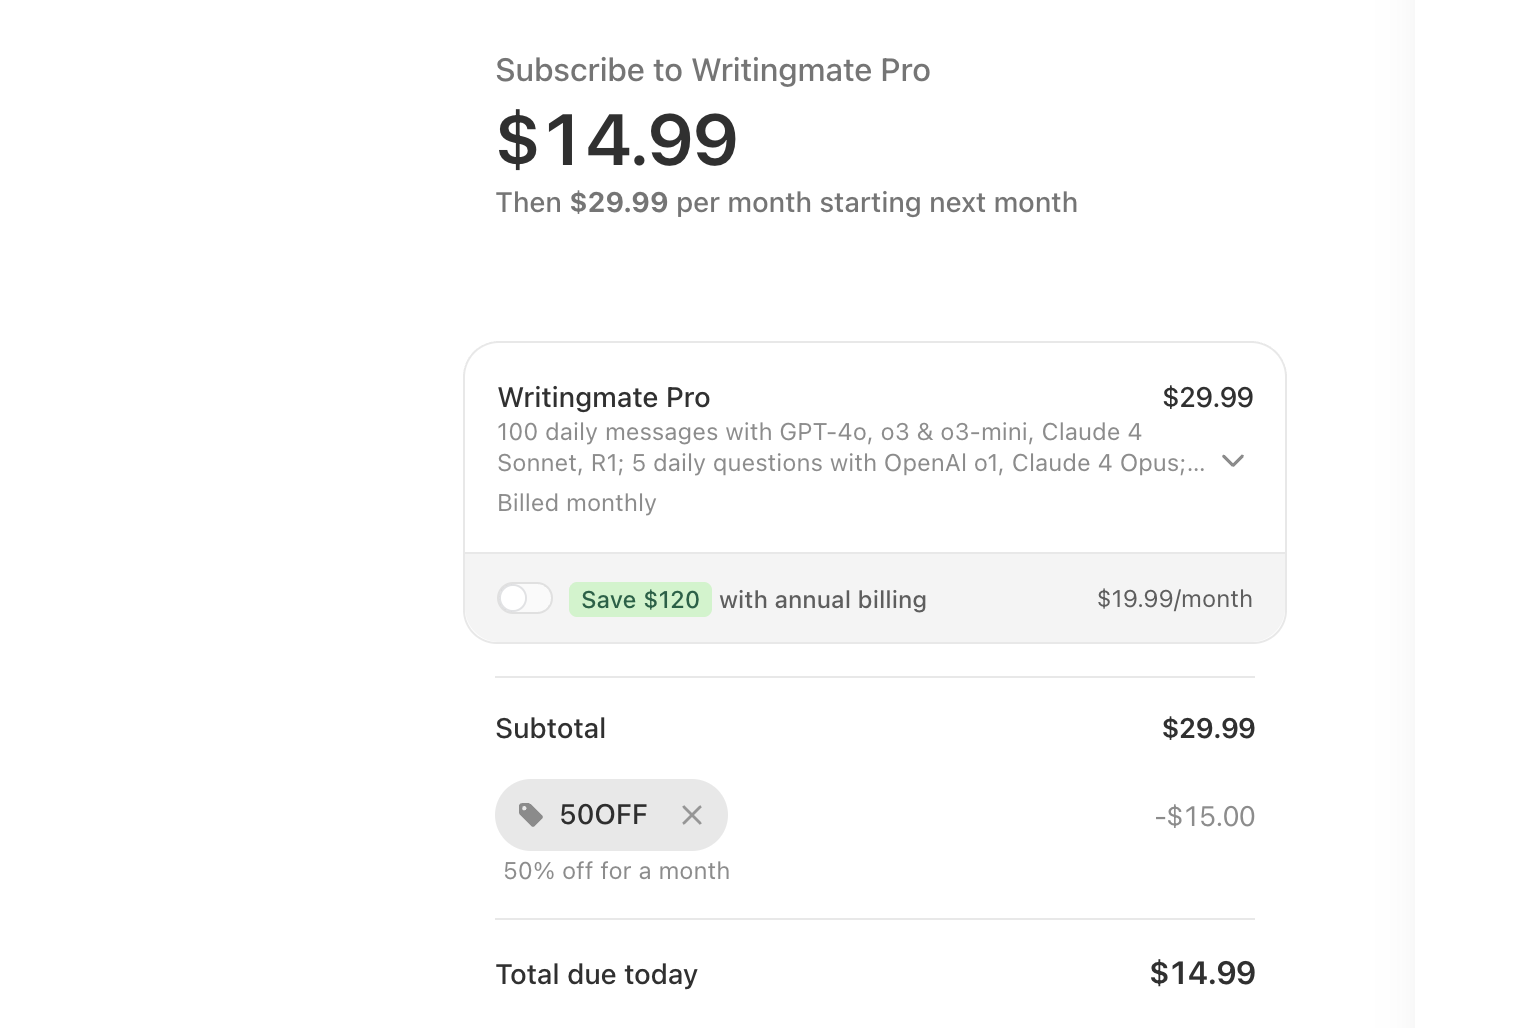Click the Writingmate Pro product name
This screenshot has height=1028, width=1540.
click(x=604, y=397)
